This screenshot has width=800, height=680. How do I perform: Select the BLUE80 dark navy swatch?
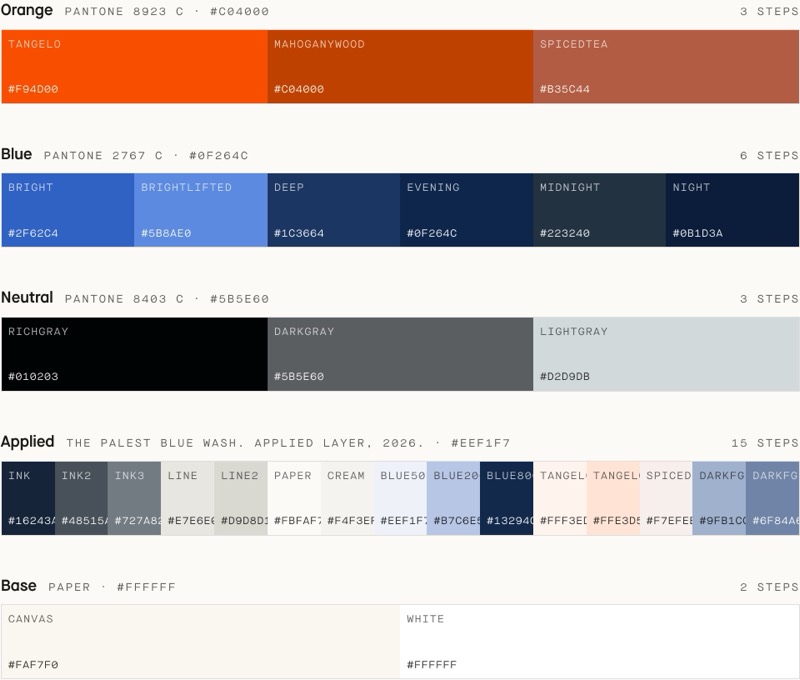pos(507,498)
